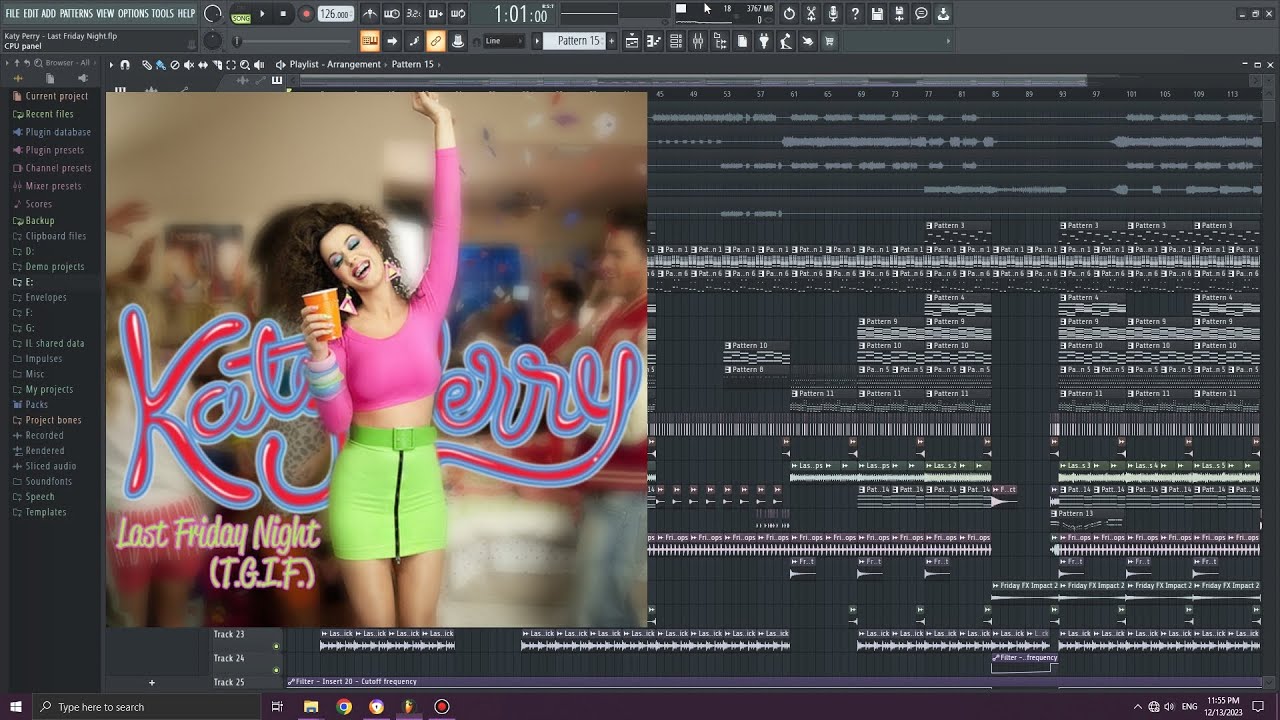
Task: Select the playback speaker tool in playlist
Action: (x=259, y=64)
